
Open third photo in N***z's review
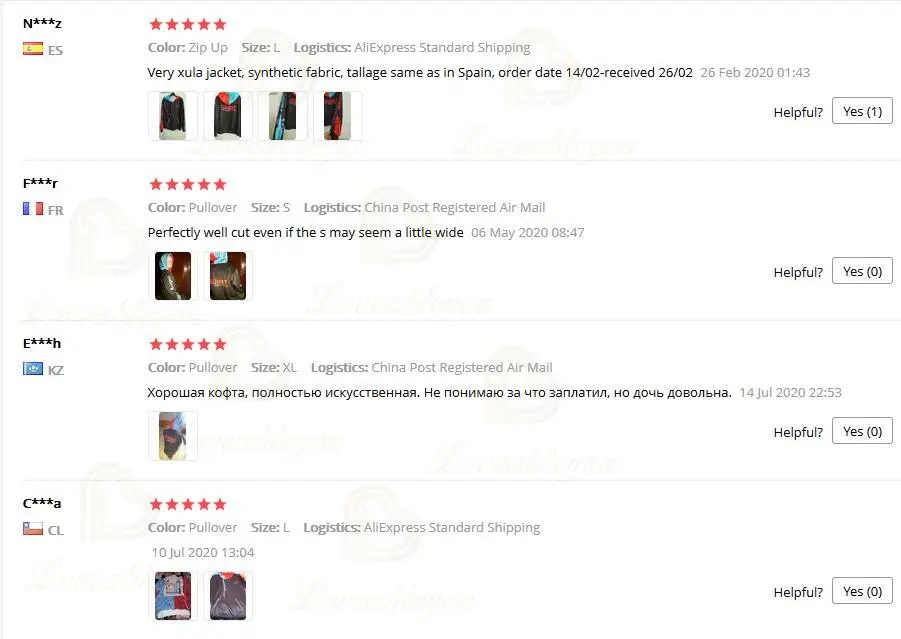click(283, 116)
